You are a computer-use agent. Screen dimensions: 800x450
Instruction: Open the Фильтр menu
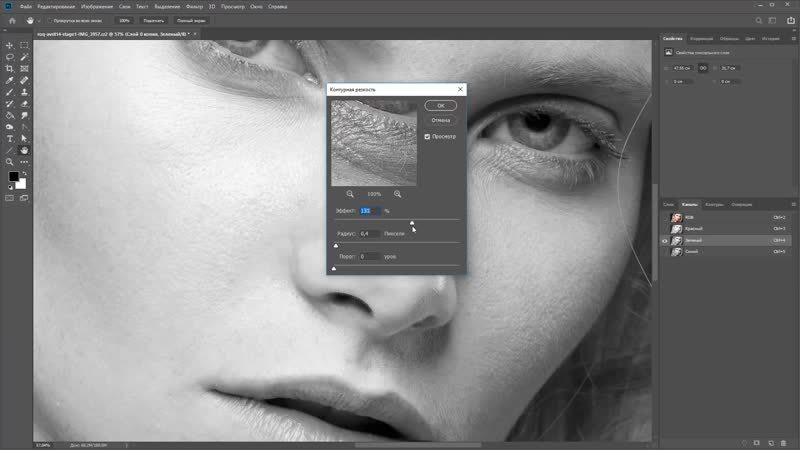(194, 6)
